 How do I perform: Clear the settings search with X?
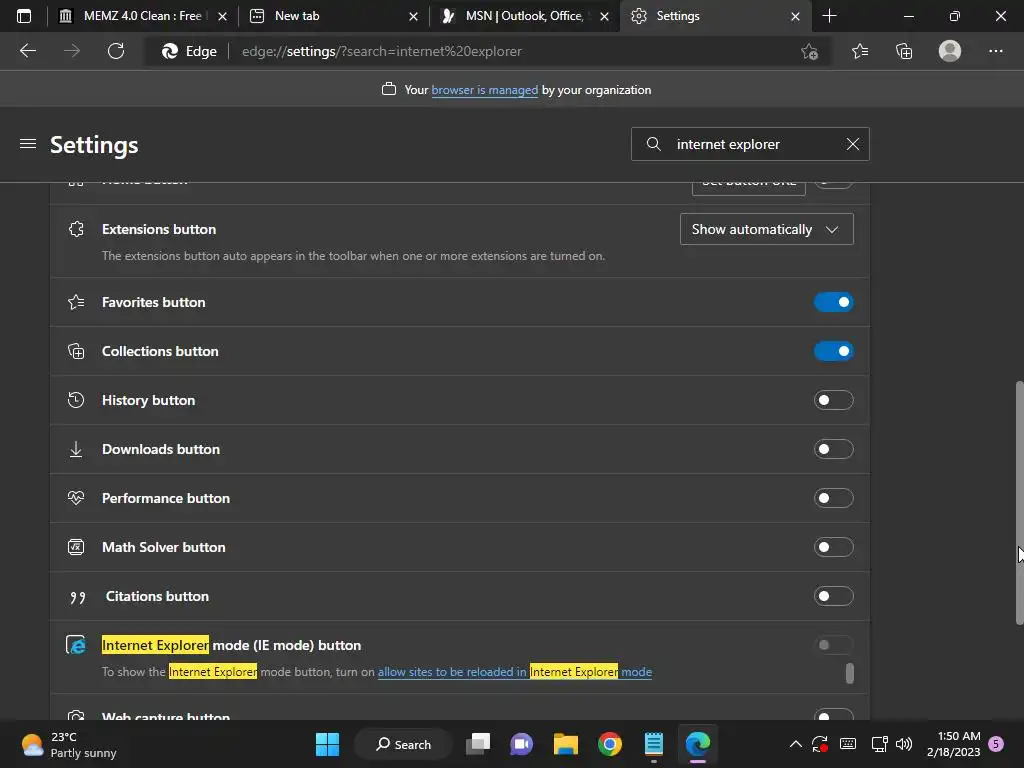(x=852, y=144)
